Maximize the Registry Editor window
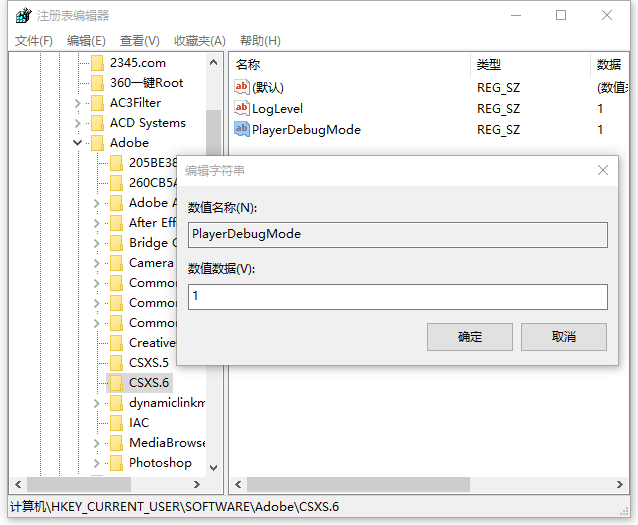 pyautogui.click(x=561, y=15)
